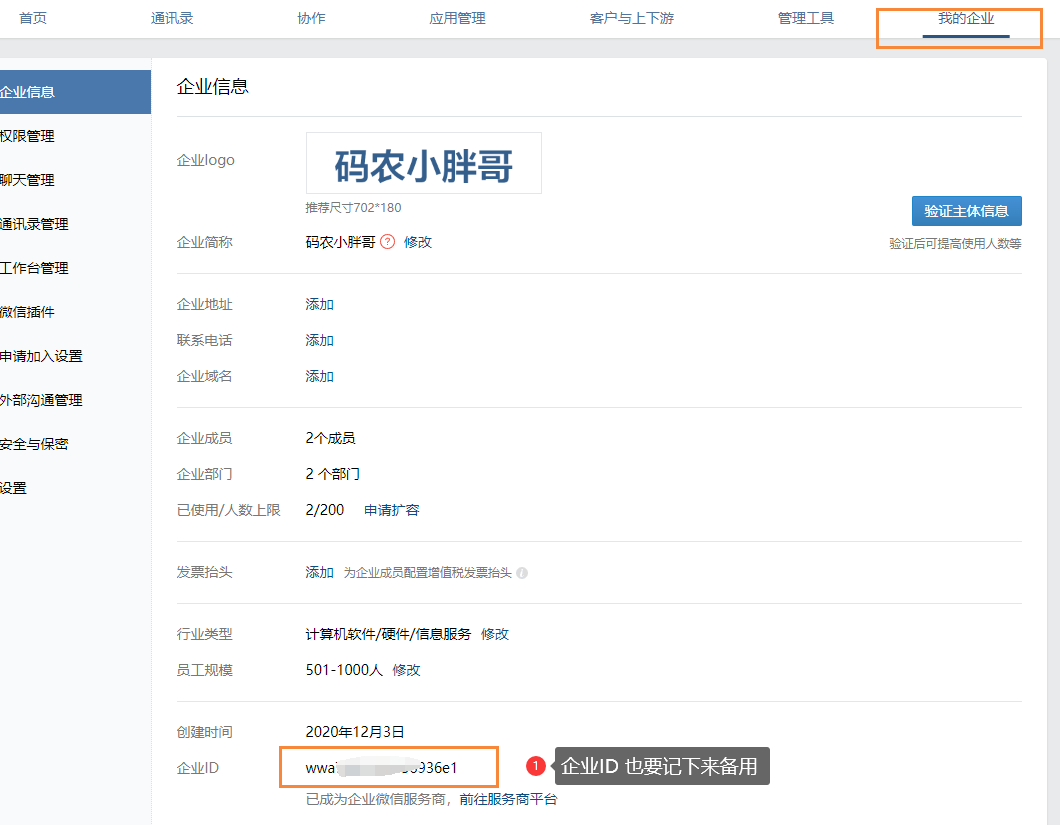Edit 员工规模 using its 修改 link

(x=406, y=670)
